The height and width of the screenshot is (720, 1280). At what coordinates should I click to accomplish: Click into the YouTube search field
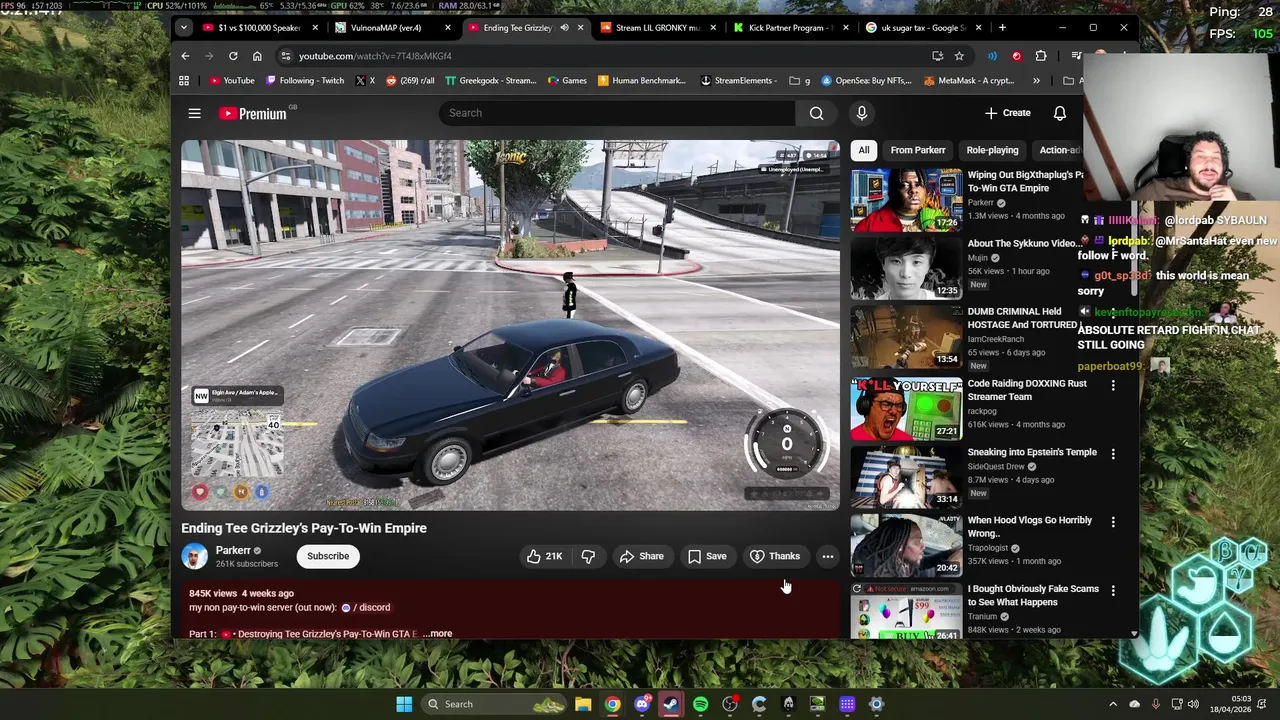click(x=617, y=113)
